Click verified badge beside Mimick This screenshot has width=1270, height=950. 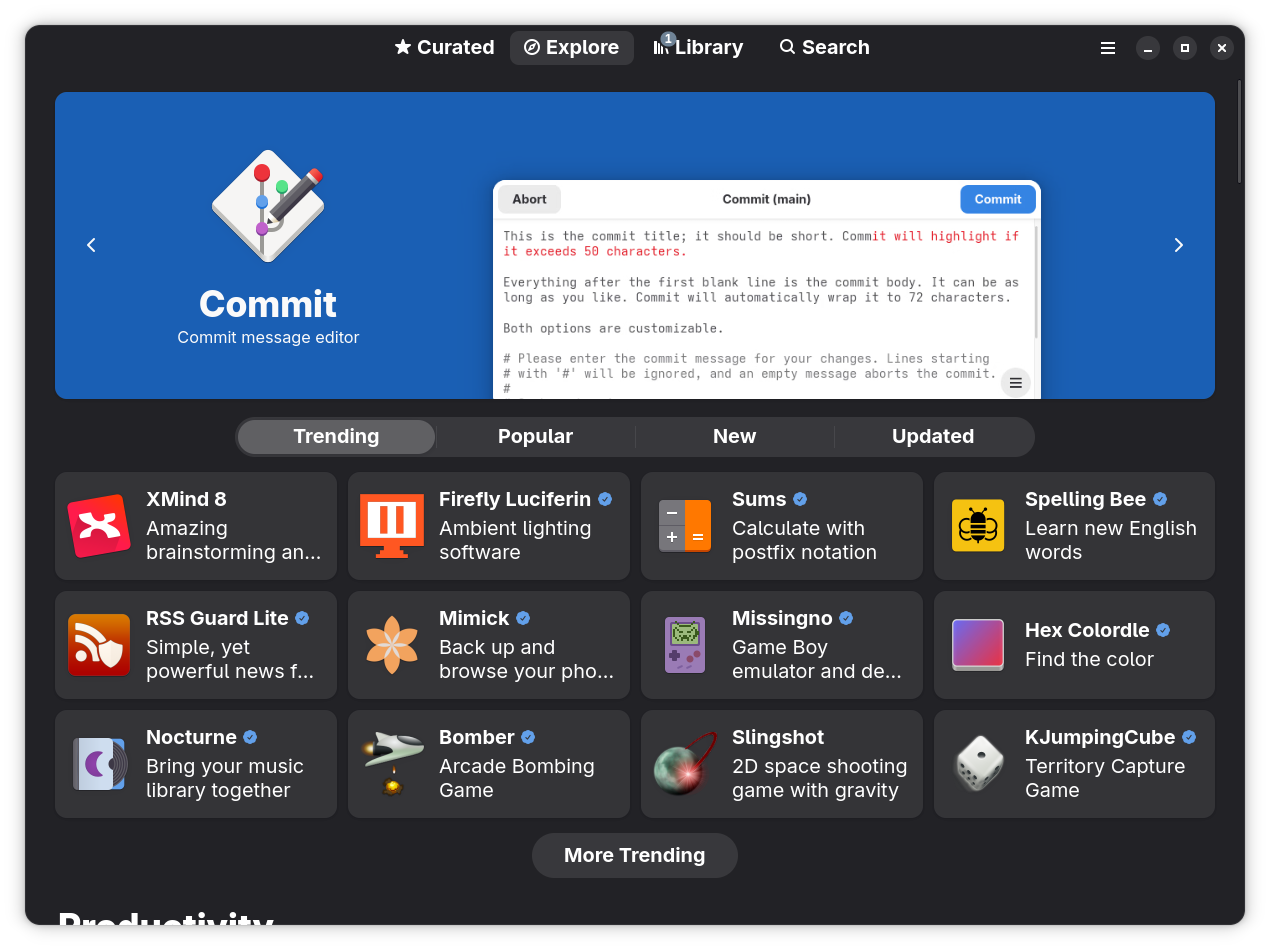(523, 618)
